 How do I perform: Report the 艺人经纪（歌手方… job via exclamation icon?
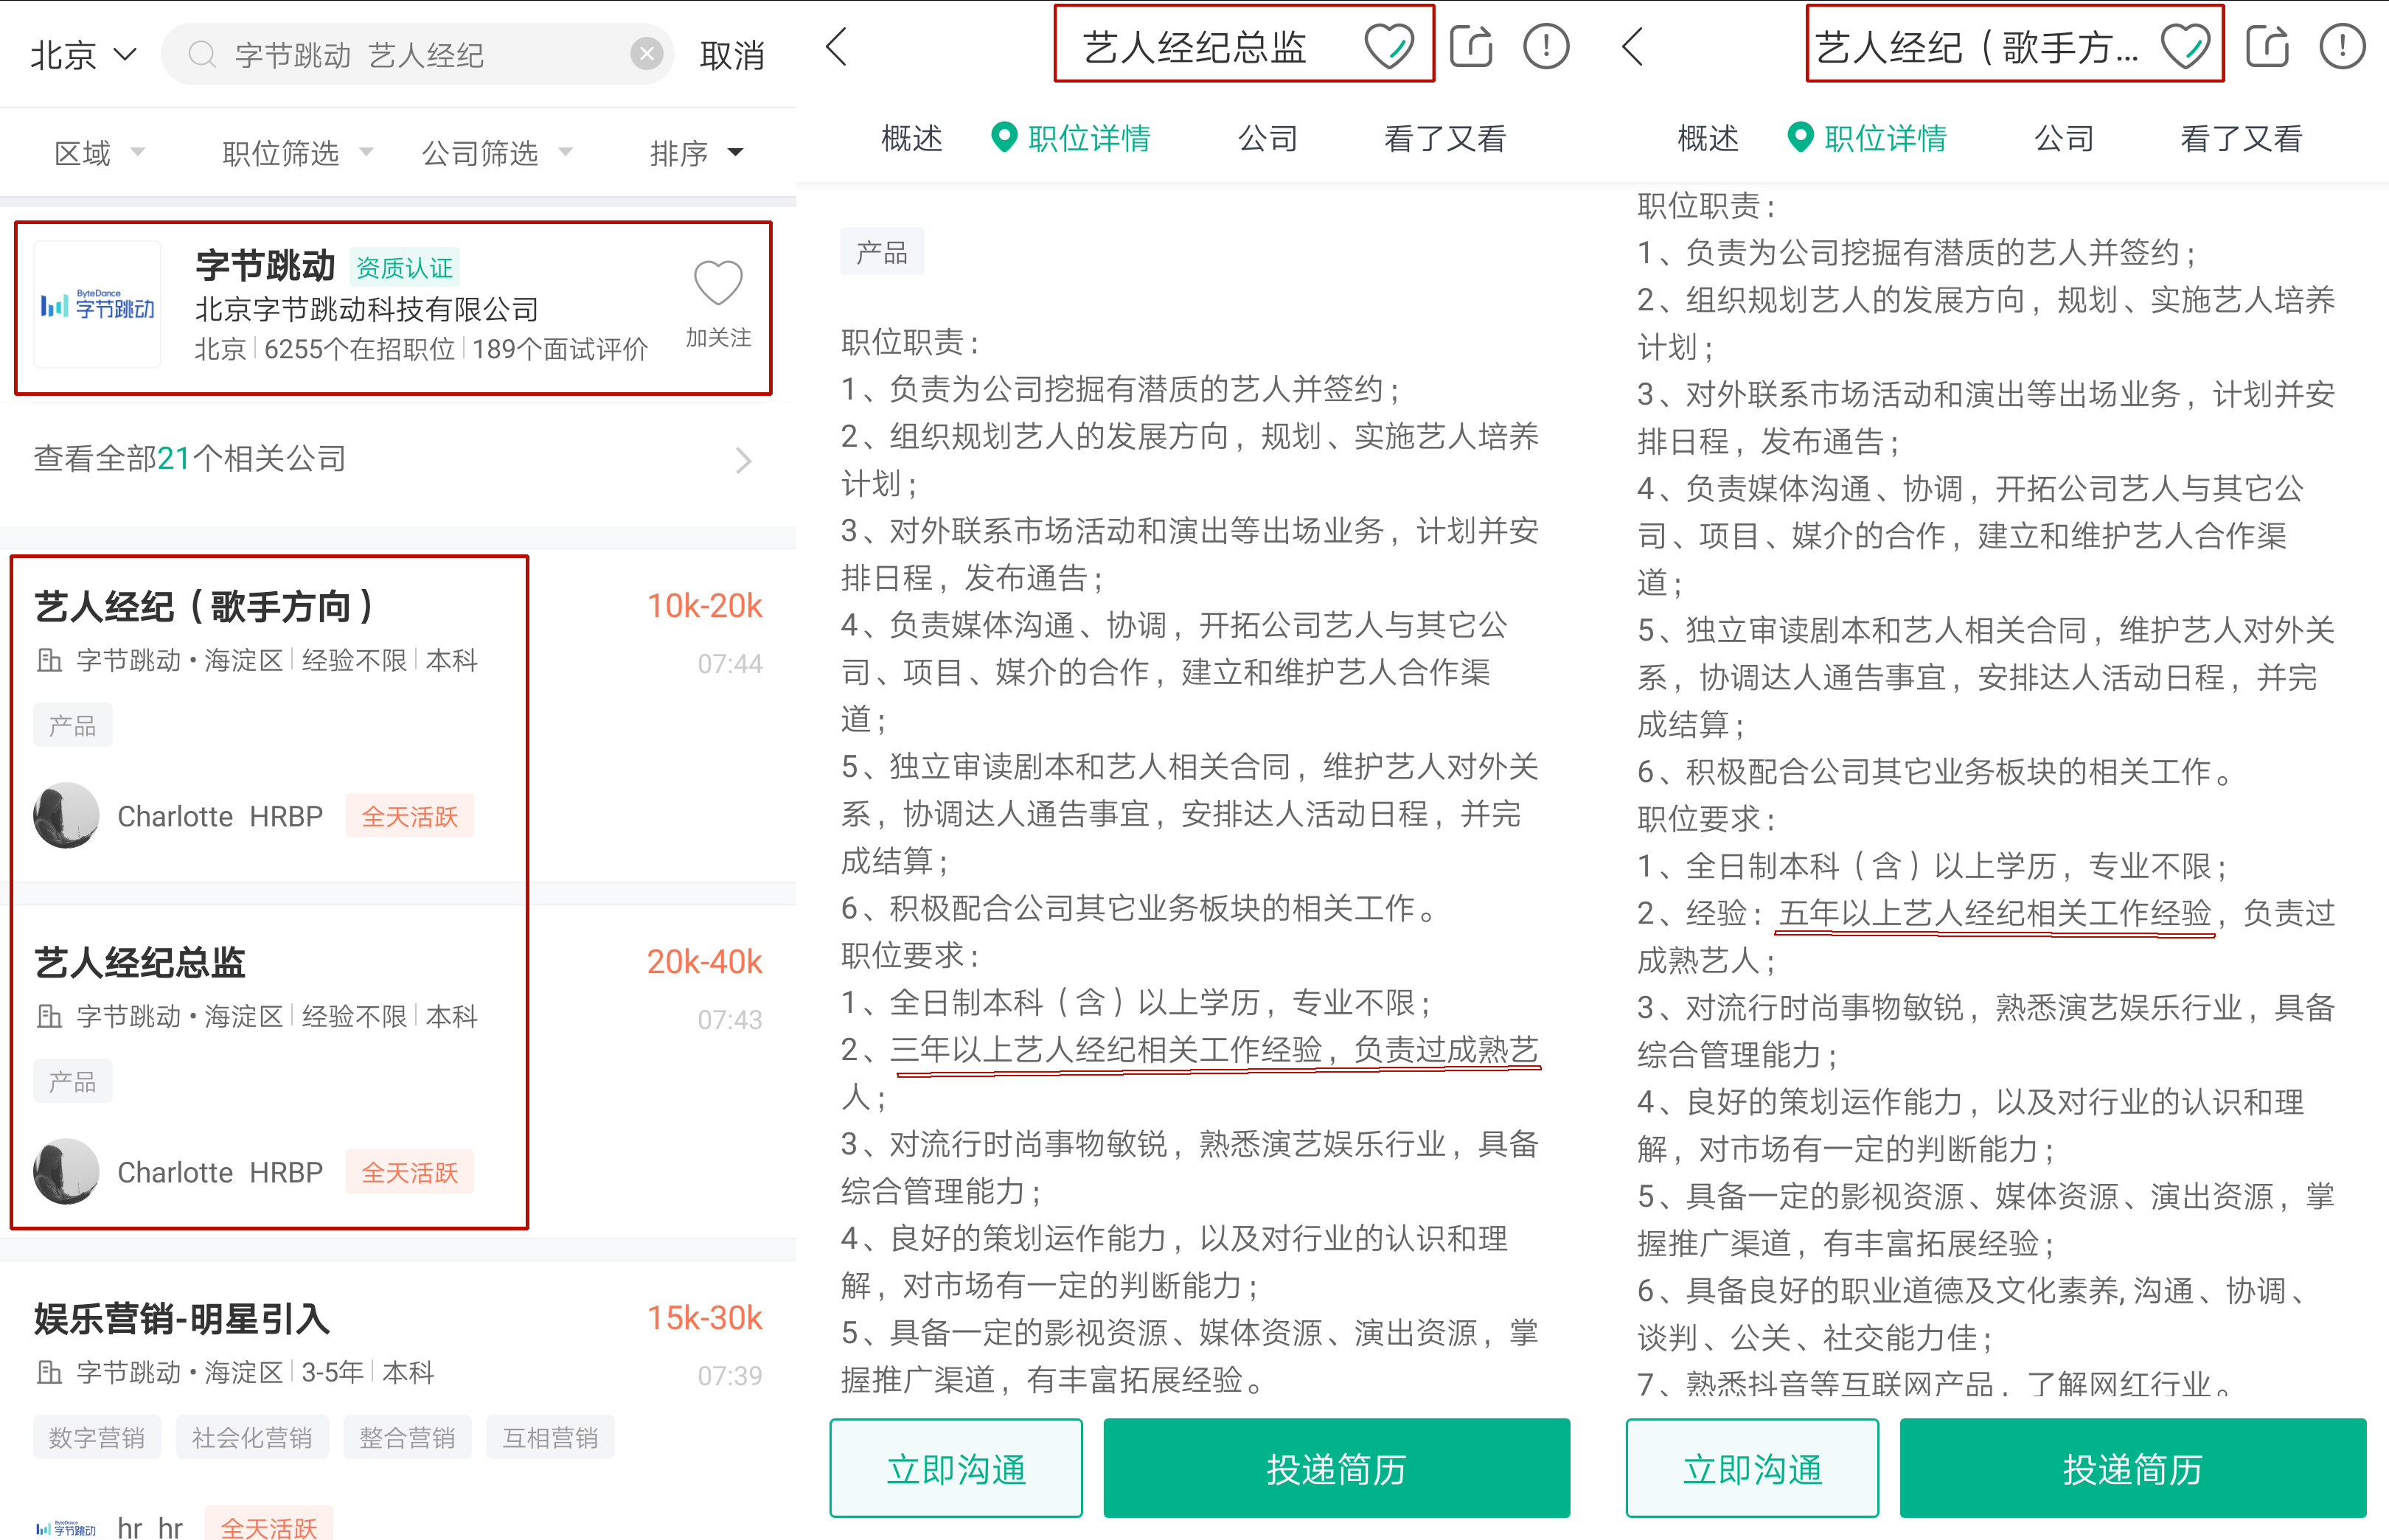point(2342,46)
